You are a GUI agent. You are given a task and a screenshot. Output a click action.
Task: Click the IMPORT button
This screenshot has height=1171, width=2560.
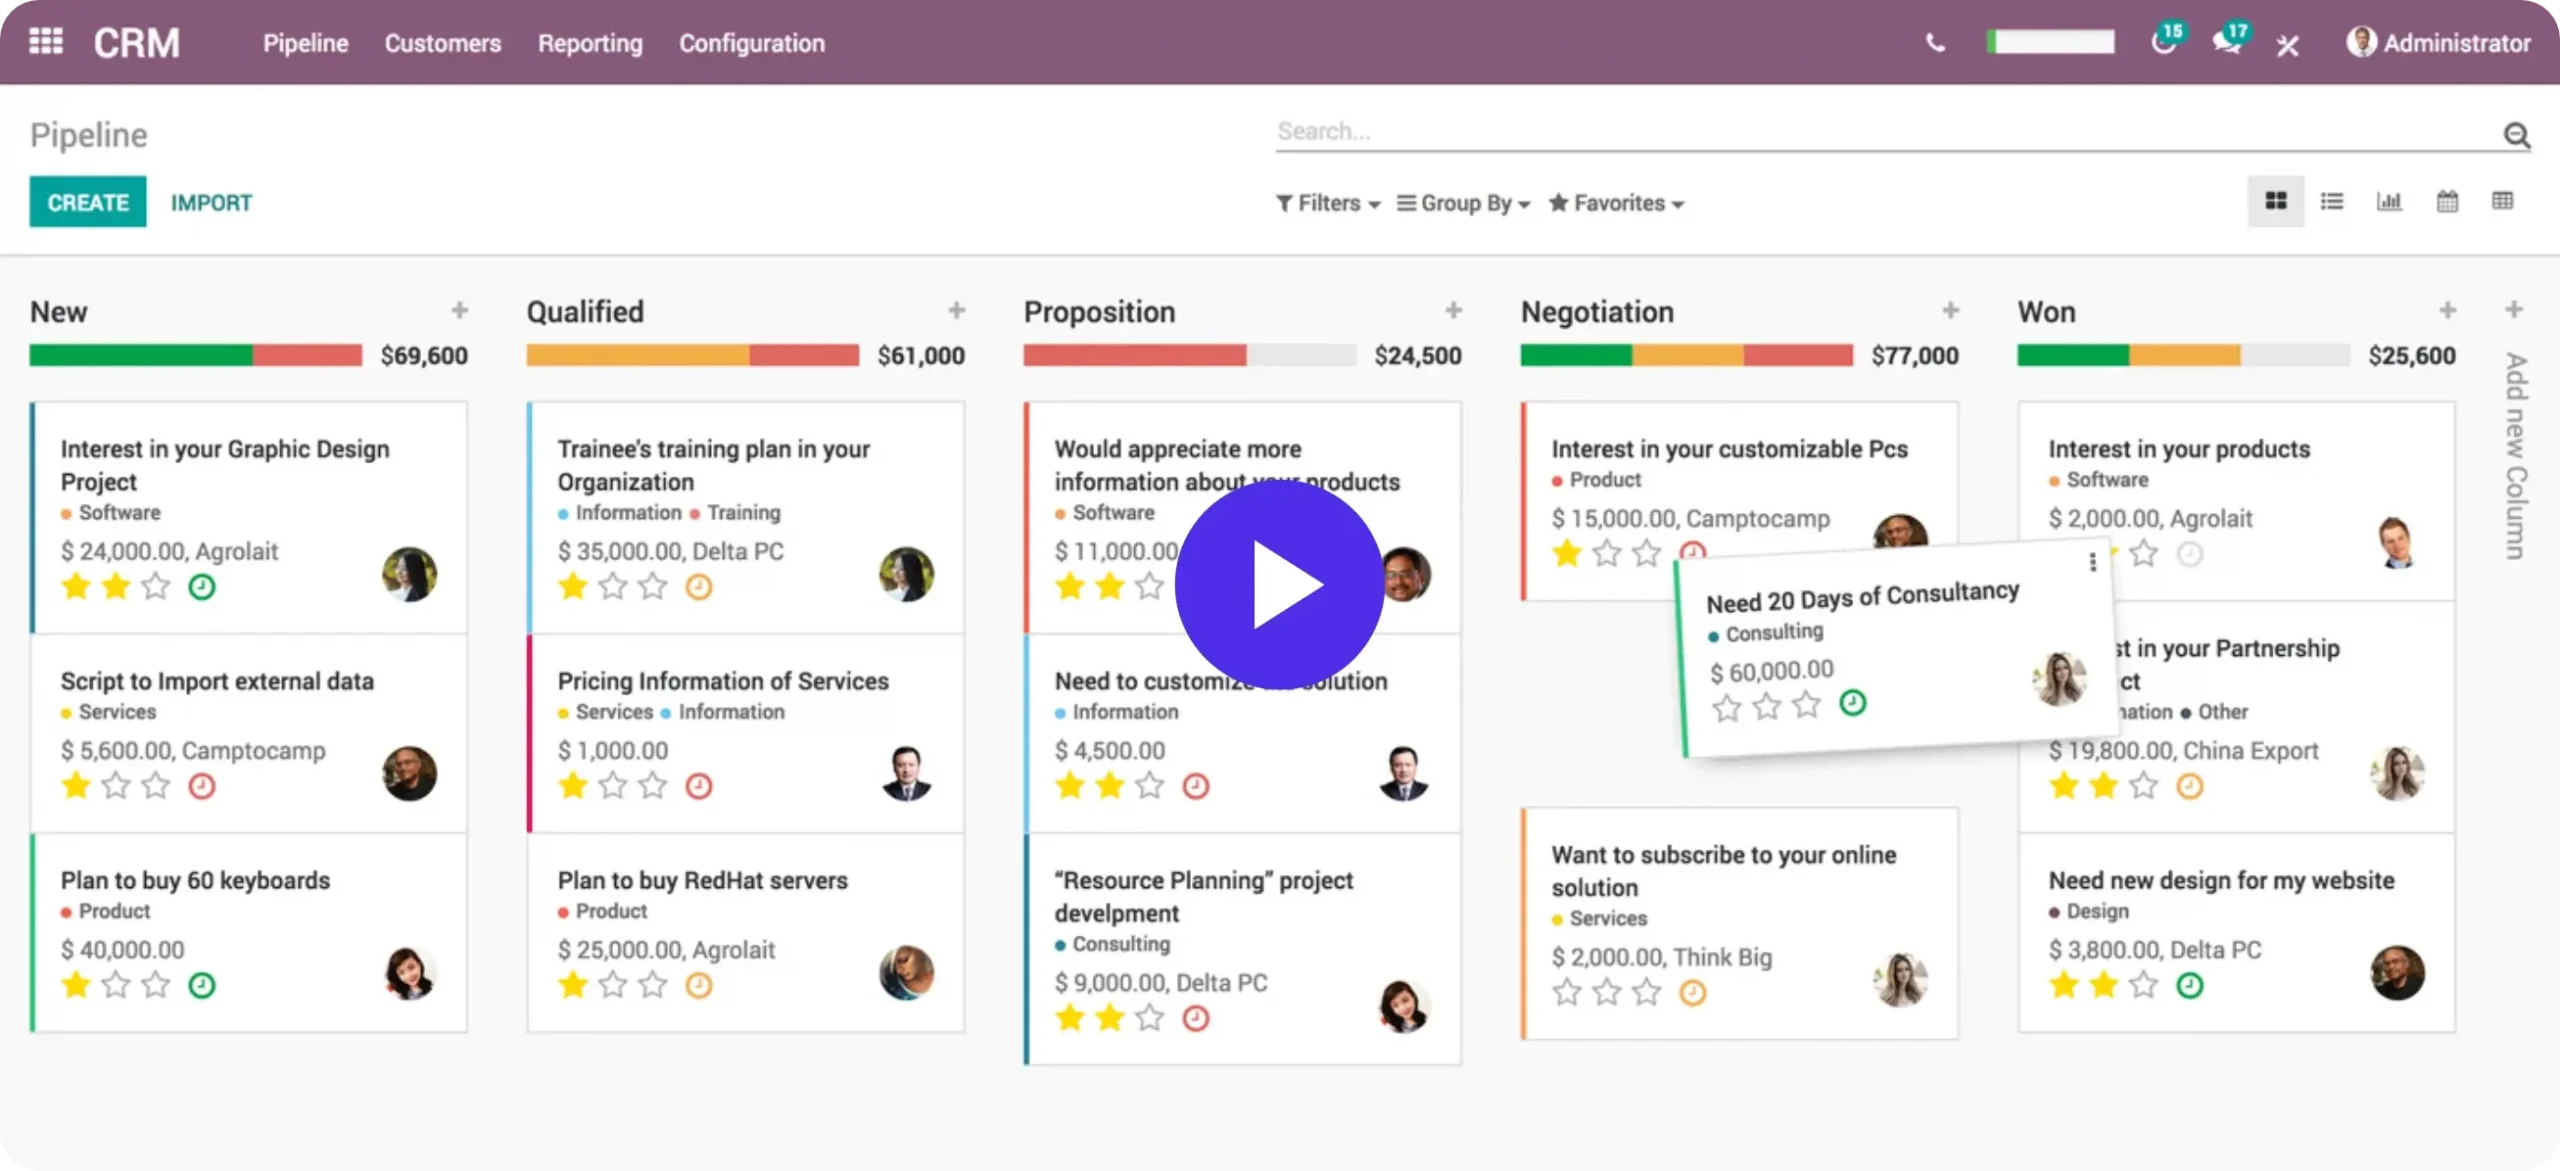[x=211, y=203]
